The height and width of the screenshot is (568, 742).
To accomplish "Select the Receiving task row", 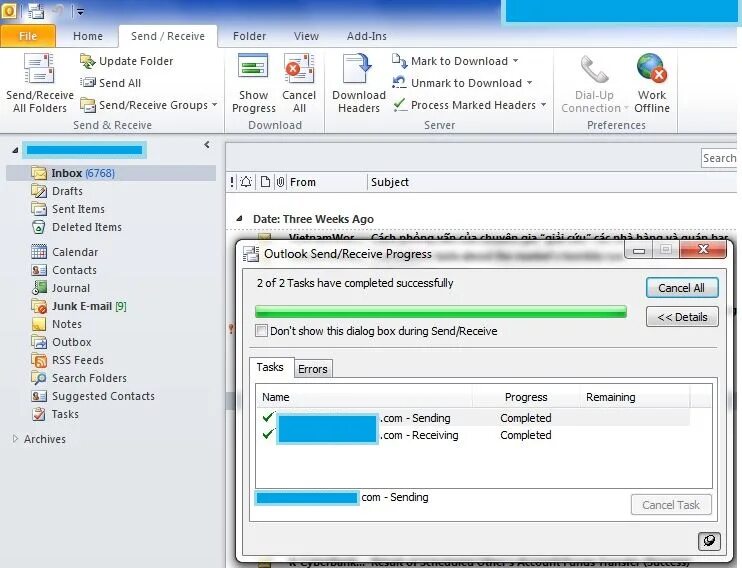I will tap(473, 435).
